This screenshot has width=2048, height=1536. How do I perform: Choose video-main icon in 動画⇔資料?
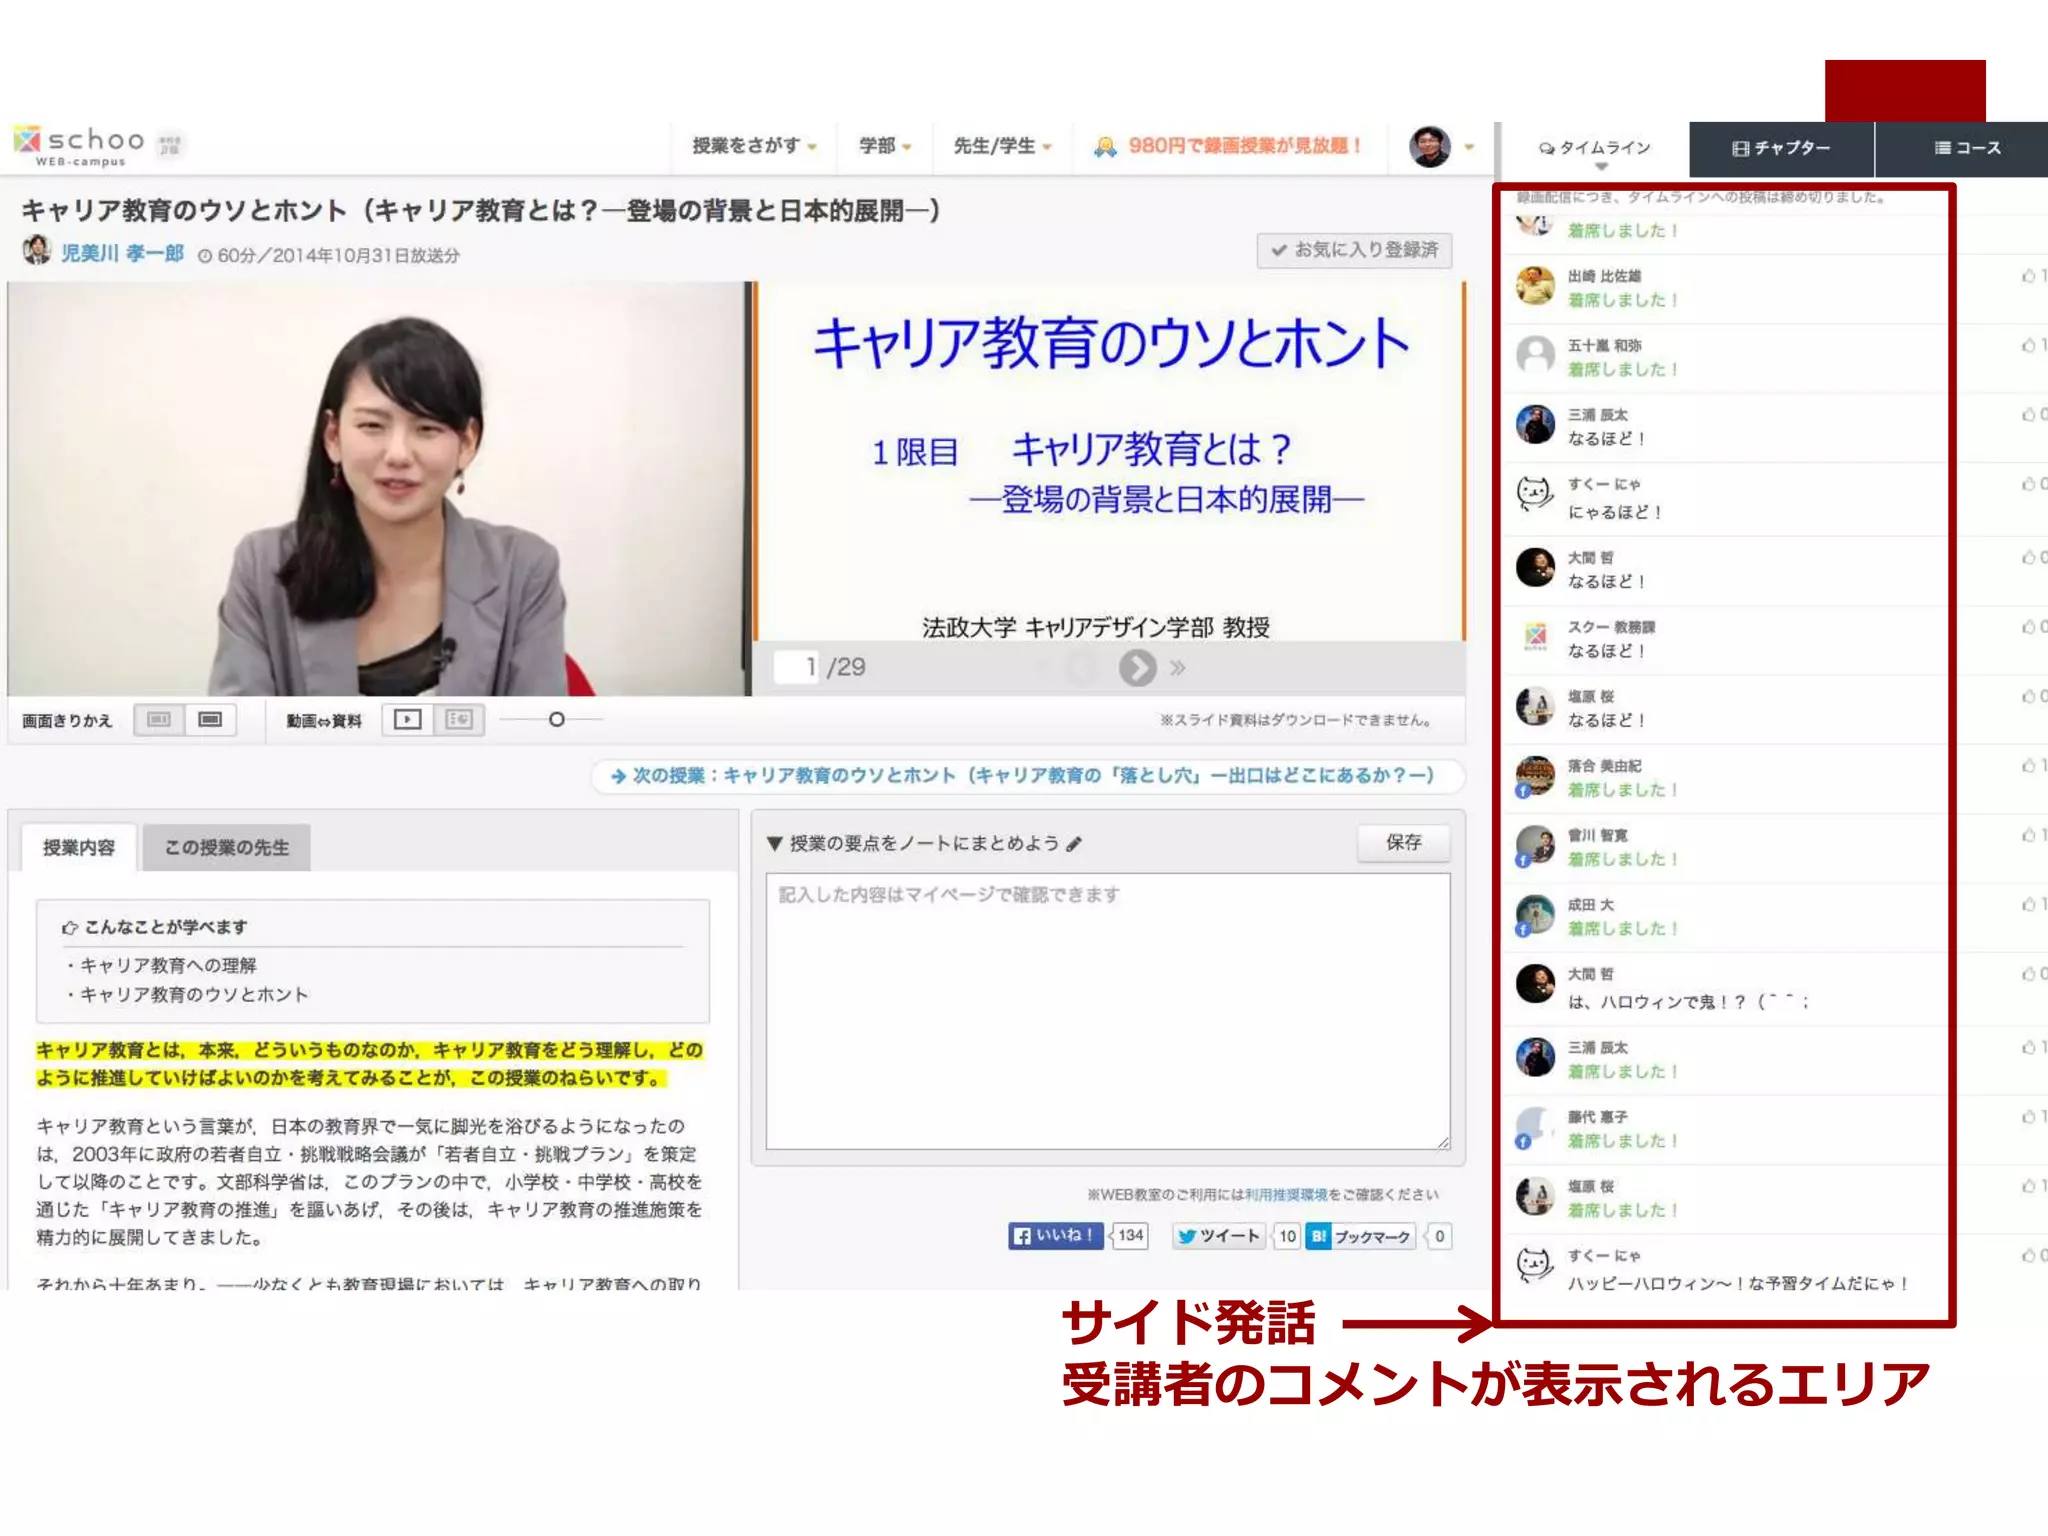(408, 719)
